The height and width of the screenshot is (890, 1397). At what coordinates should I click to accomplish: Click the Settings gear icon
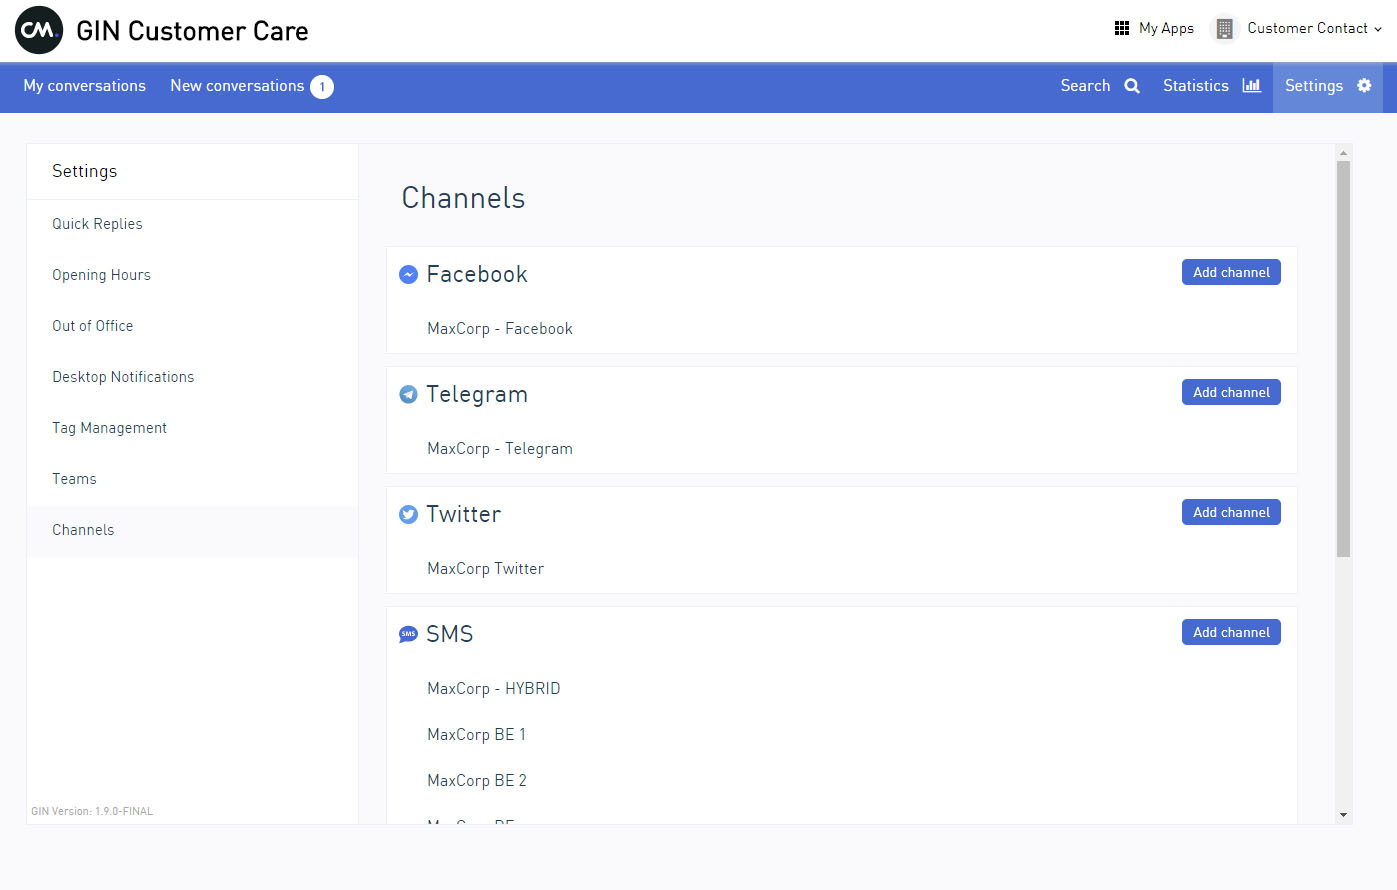pyautogui.click(x=1364, y=85)
